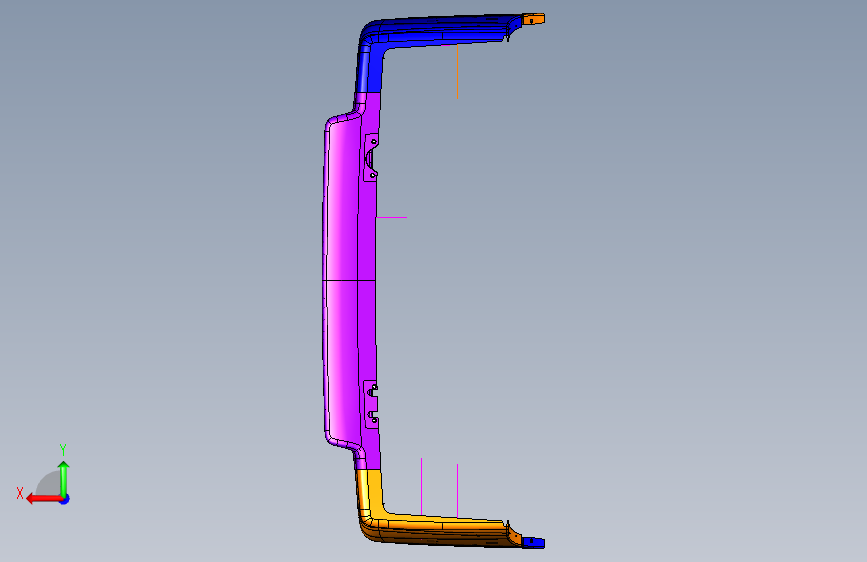Click the green Y axis arrow on triad

coord(64,478)
